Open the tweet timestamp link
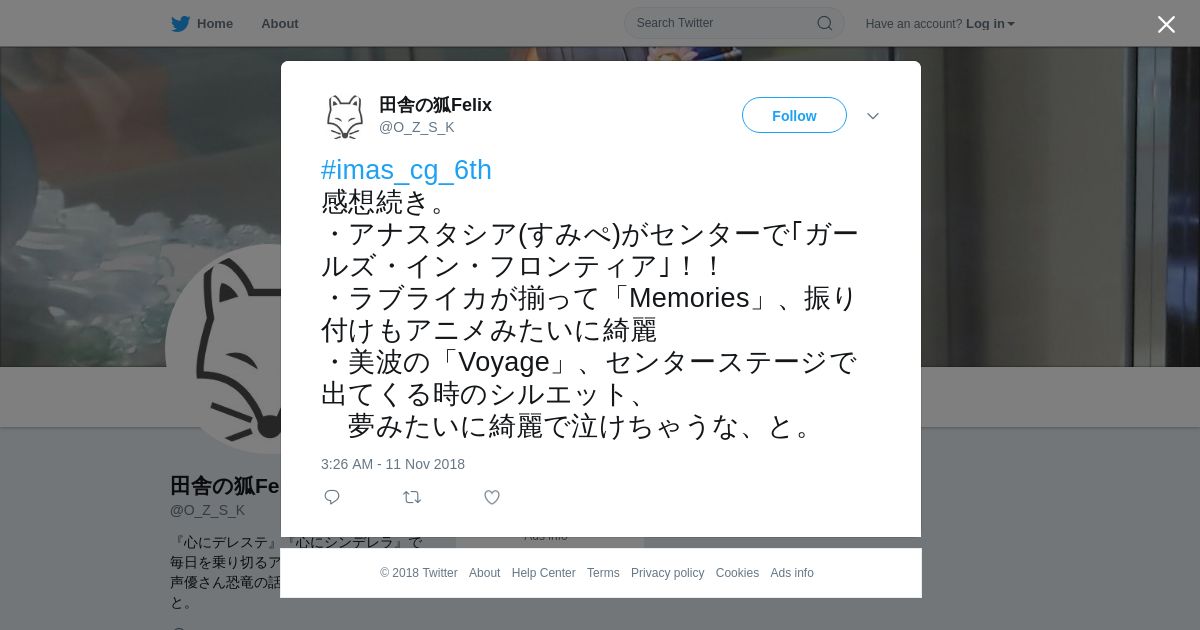 pos(393,464)
